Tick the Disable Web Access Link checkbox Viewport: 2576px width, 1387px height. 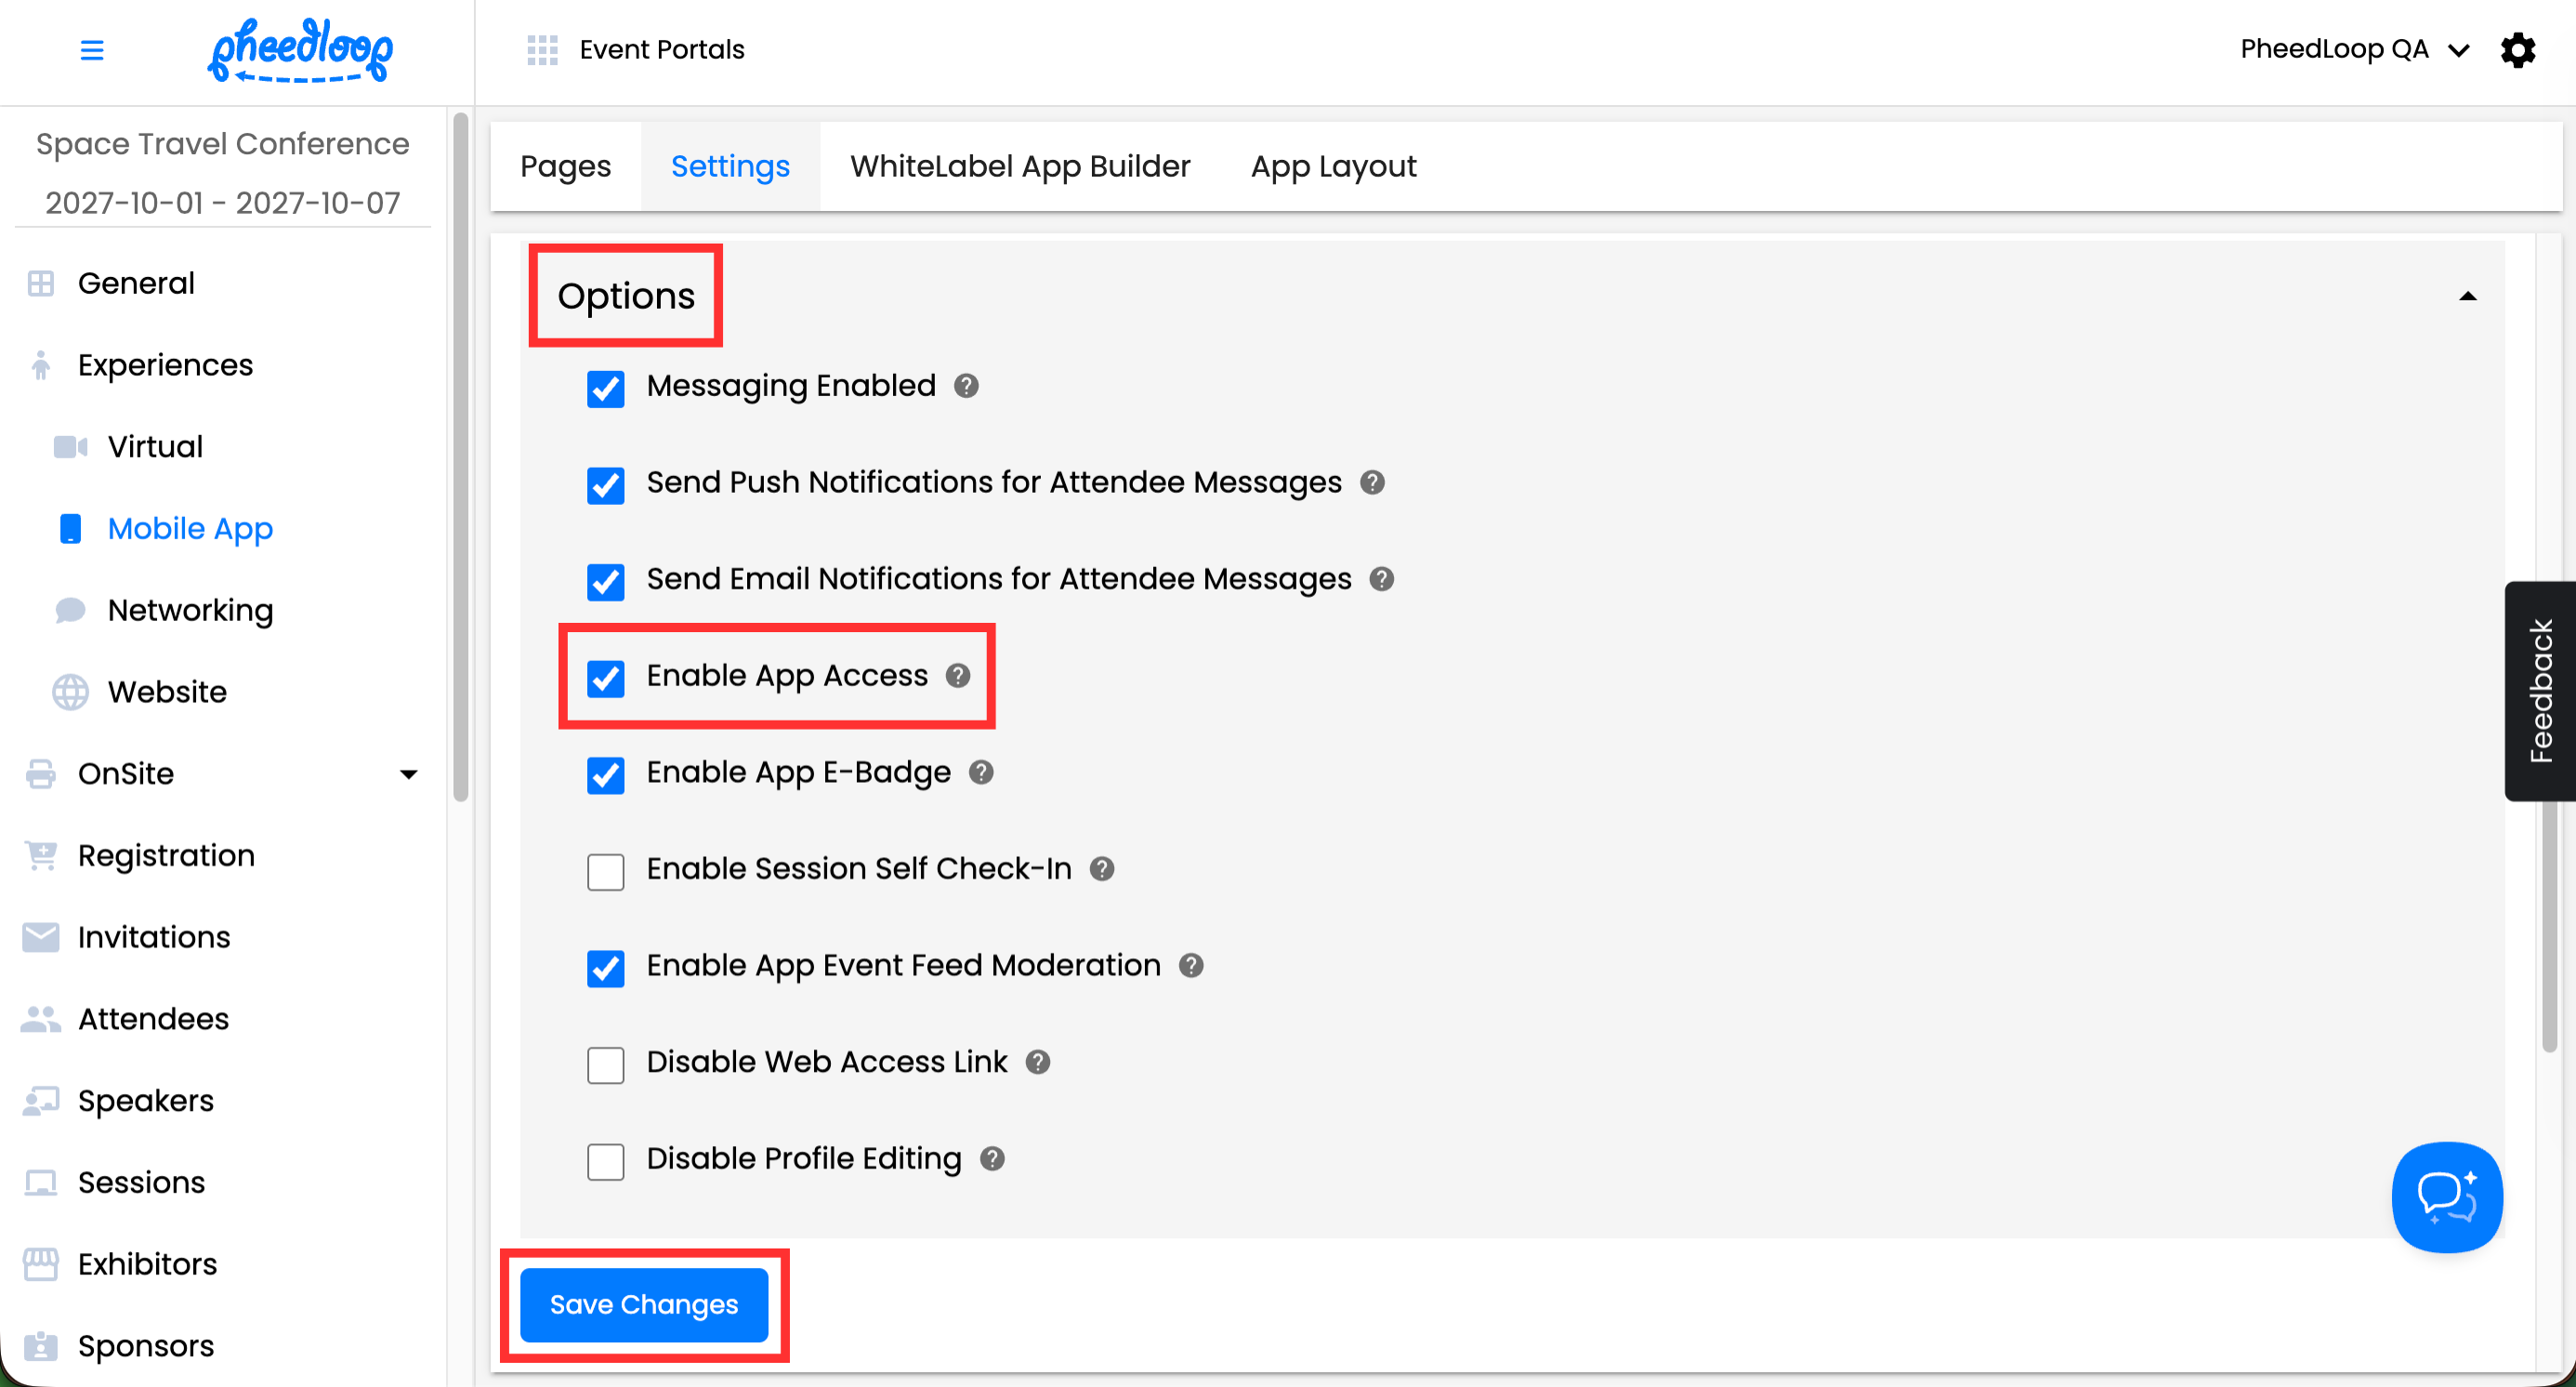(606, 1065)
